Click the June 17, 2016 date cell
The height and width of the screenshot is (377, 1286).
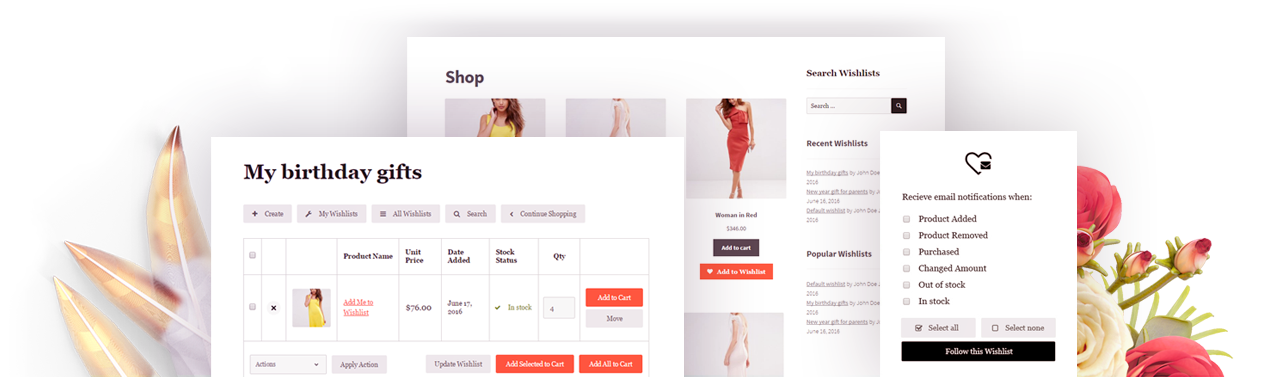(x=461, y=308)
